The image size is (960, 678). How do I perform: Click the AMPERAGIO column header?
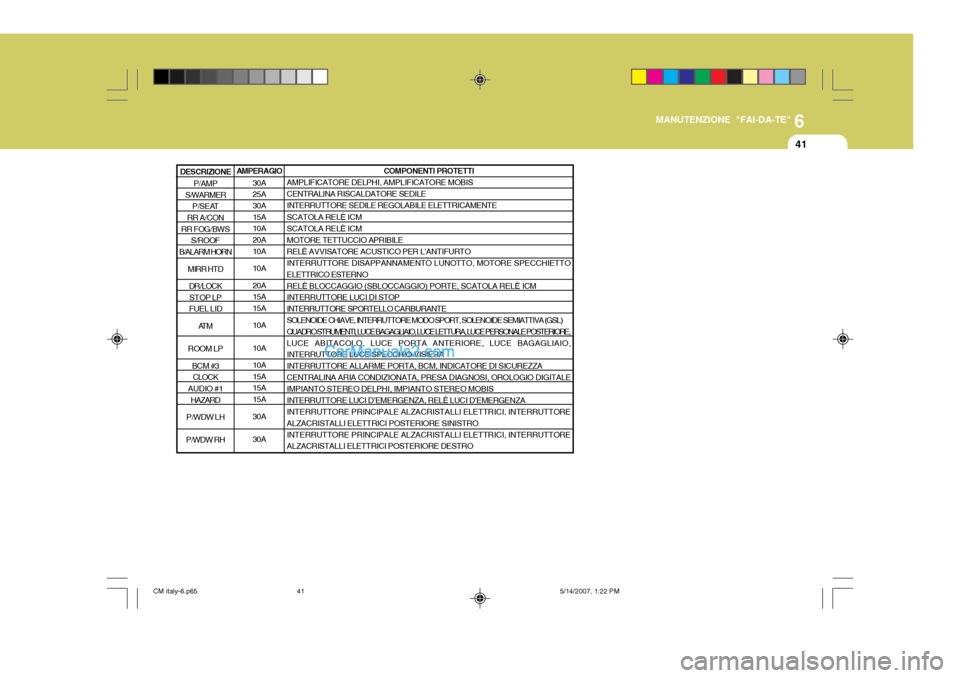[x=259, y=171]
